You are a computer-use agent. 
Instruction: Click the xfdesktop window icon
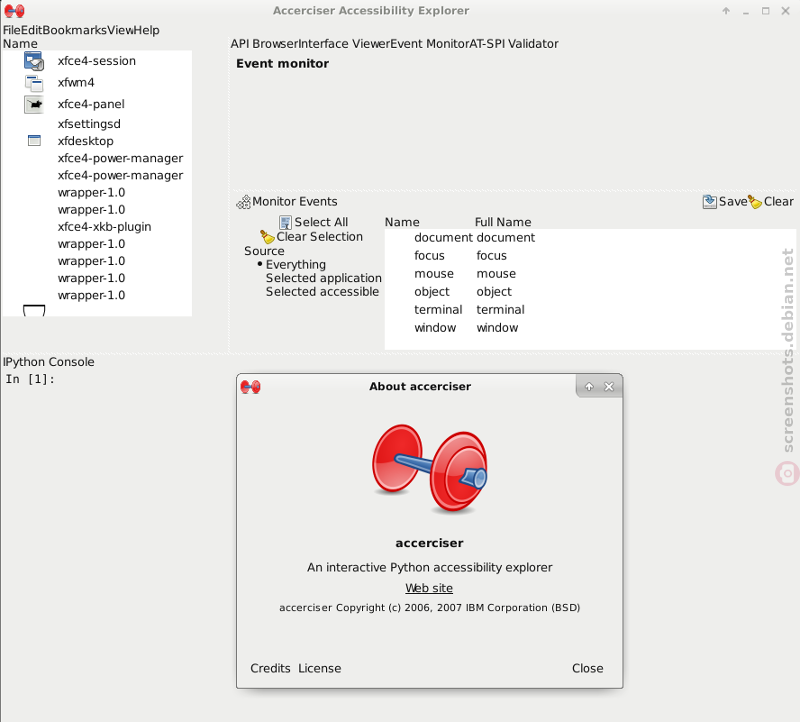pos(34,141)
